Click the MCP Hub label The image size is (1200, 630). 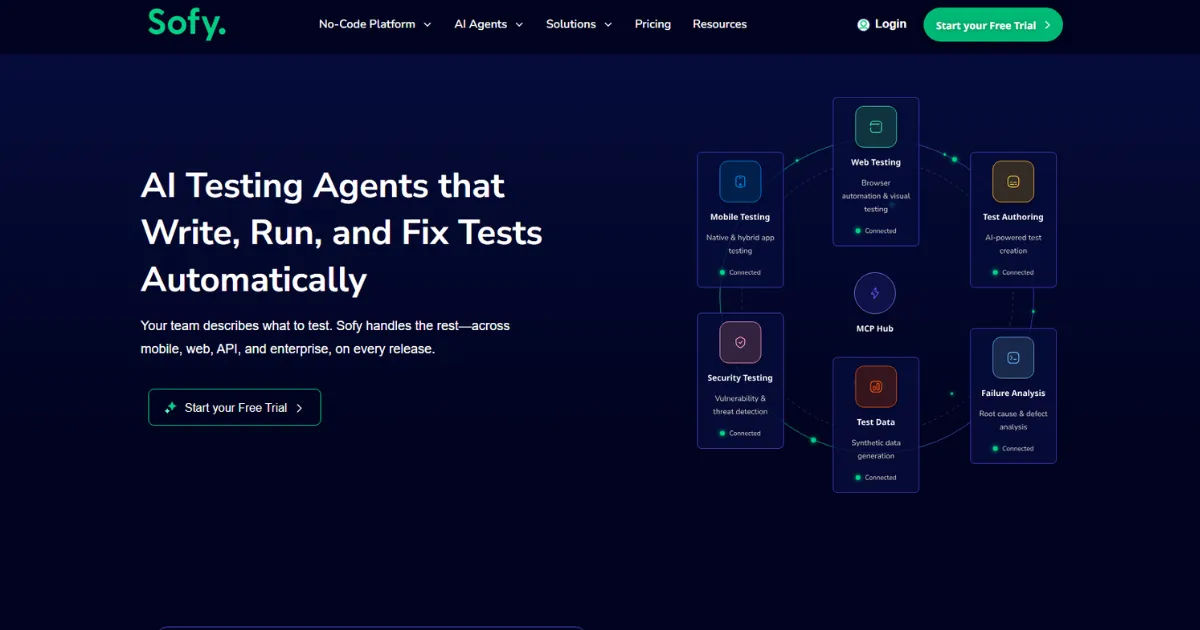[x=876, y=329]
